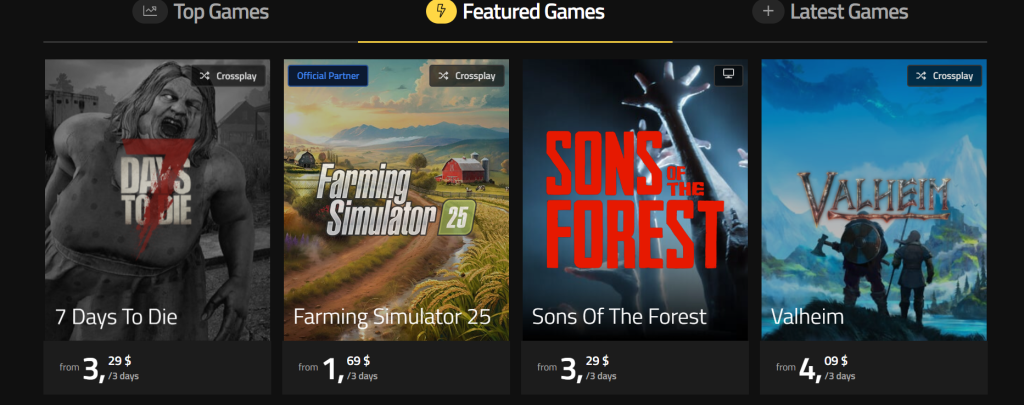Click the monitor icon on Sons Of The Forest
This screenshot has width=1024, height=405.
pos(728,75)
